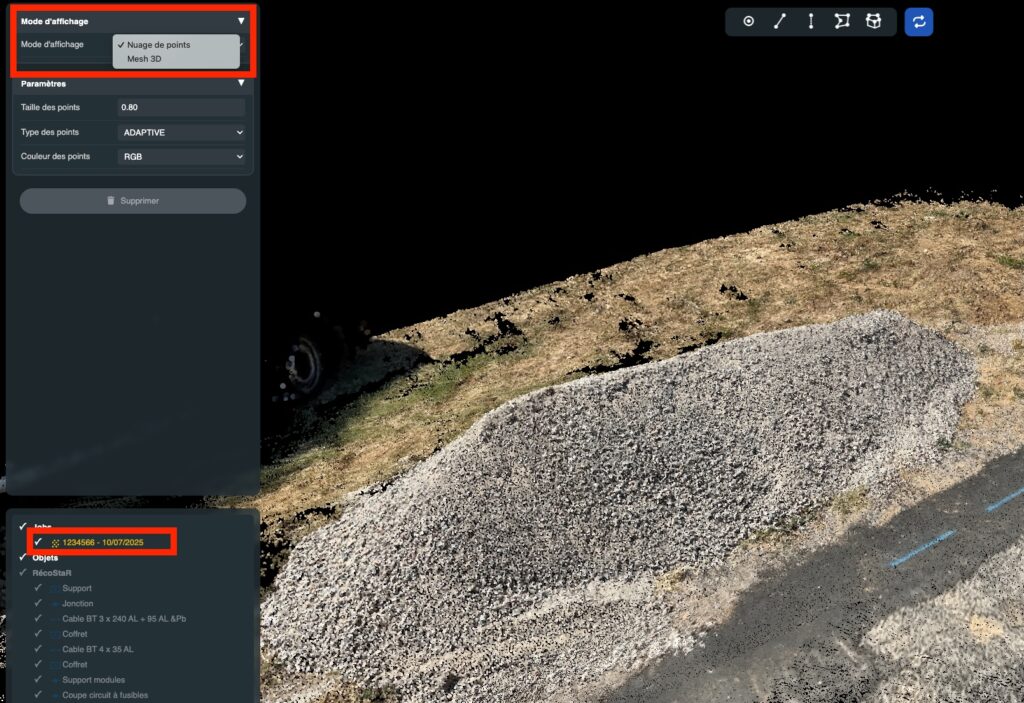Image resolution: width=1024 pixels, height=703 pixels.
Task: Open the Couleur des points dropdown
Action: click(181, 156)
